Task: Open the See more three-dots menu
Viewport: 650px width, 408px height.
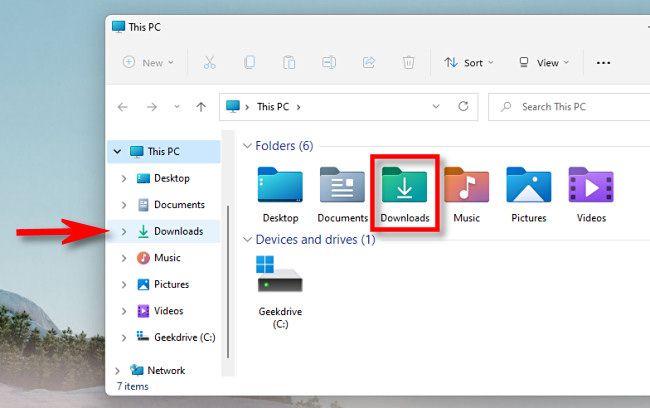Action: pos(603,63)
